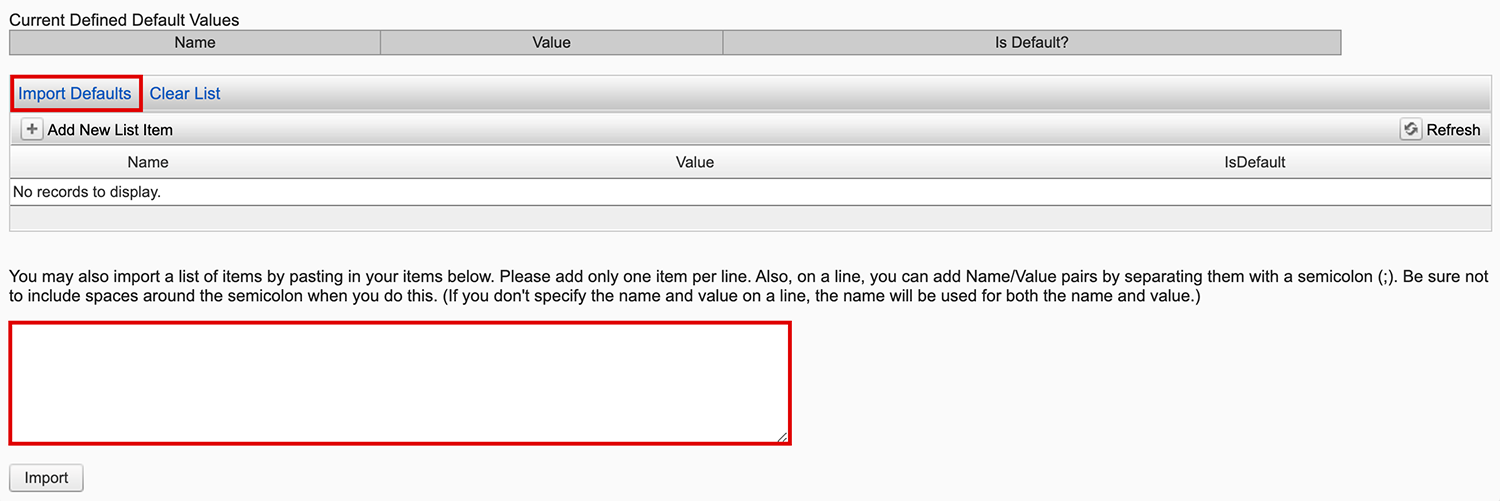Click the Current Defined Default Values heading
The width and height of the screenshot is (1500, 501).
pyautogui.click(x=124, y=19)
